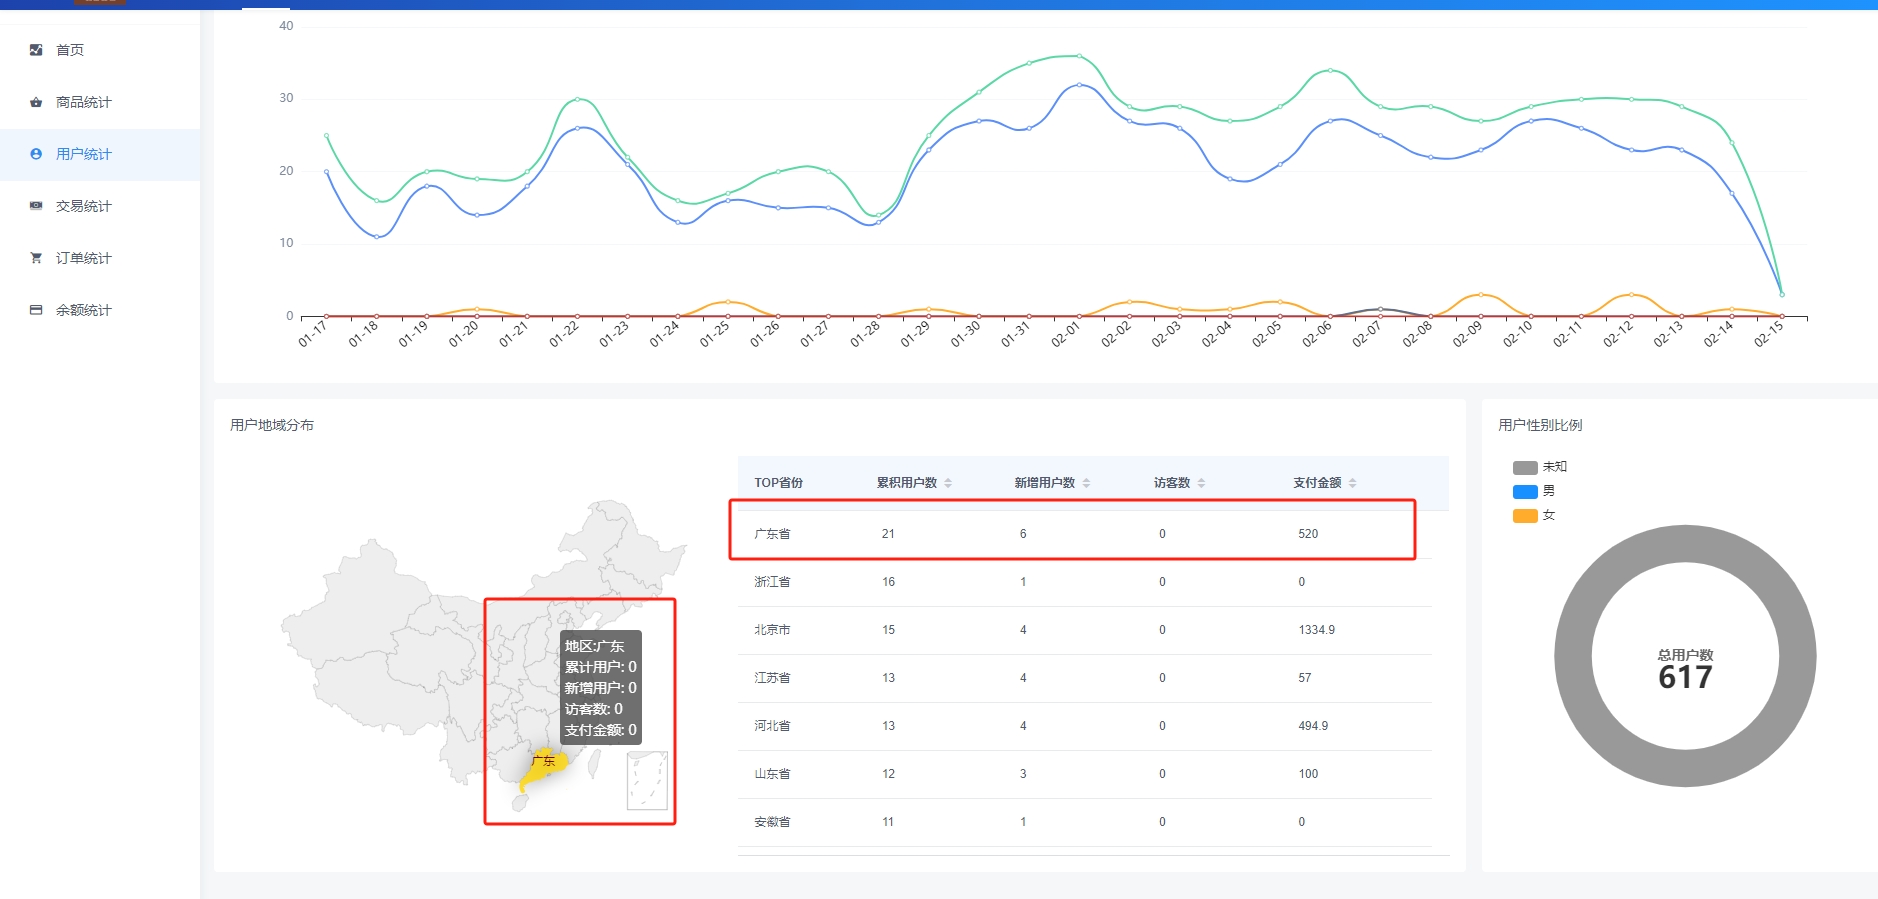Click payment value 1334.9 for 北京市

click(1316, 630)
